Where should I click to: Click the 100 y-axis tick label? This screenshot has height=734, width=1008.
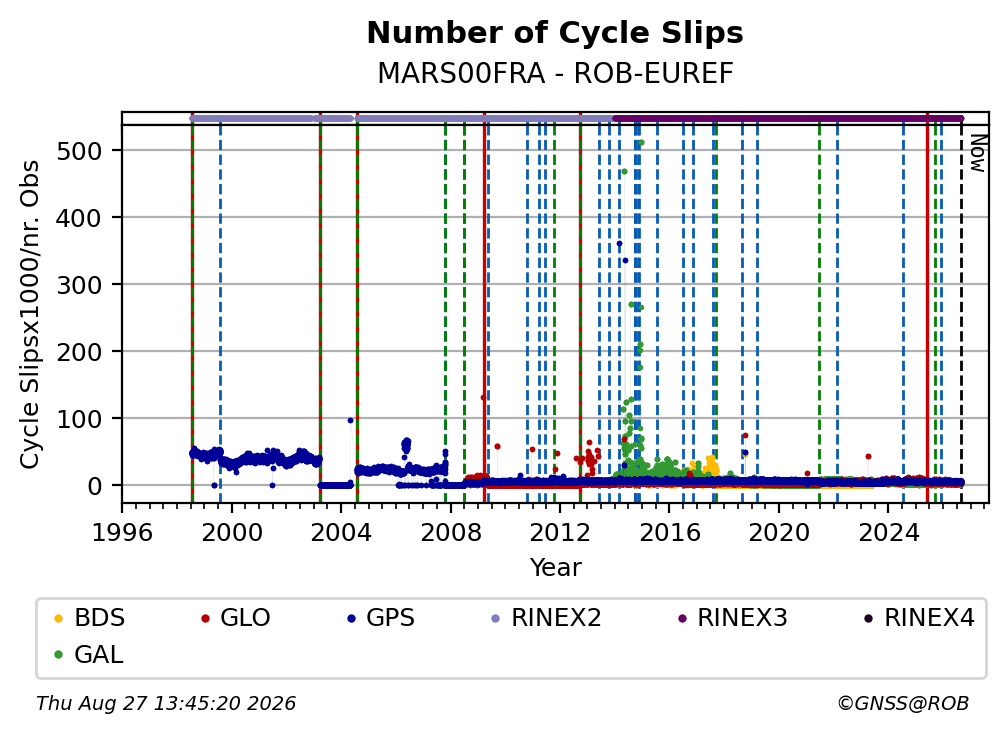pyautogui.click(x=79, y=419)
